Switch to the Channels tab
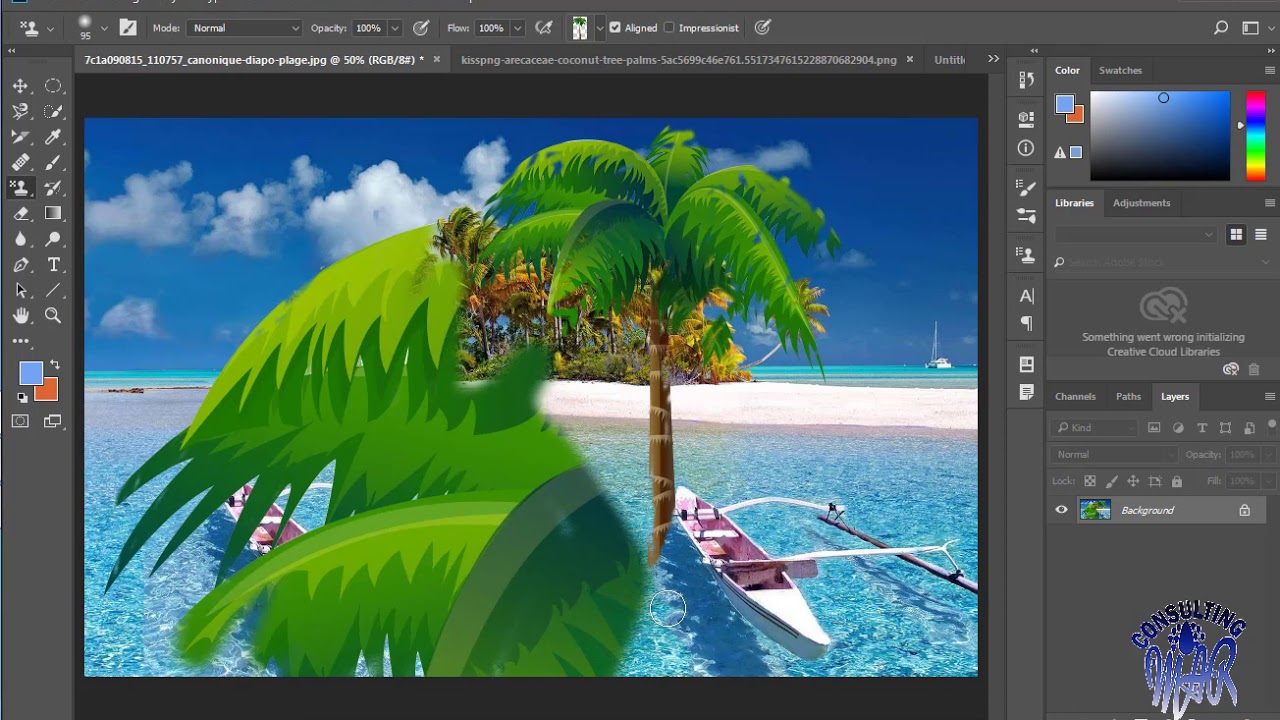1280x720 pixels. click(1075, 397)
